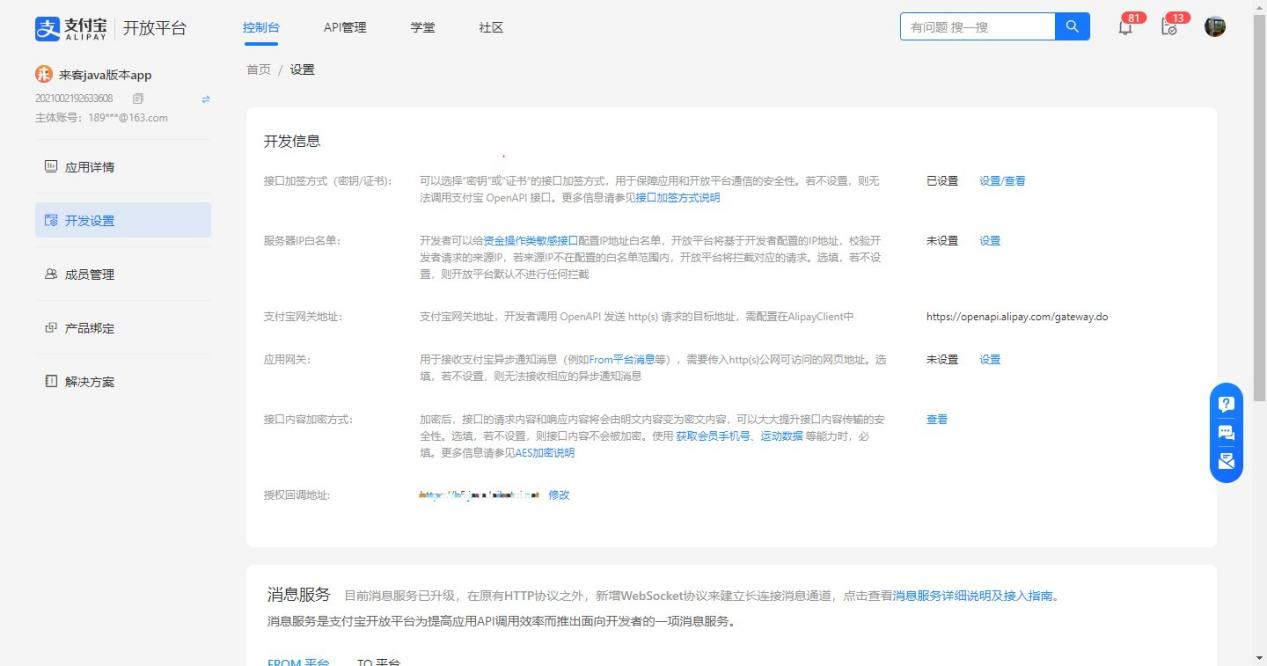Open 消息服务详细说明及接入指南 link
1267x666 pixels.
(974, 596)
